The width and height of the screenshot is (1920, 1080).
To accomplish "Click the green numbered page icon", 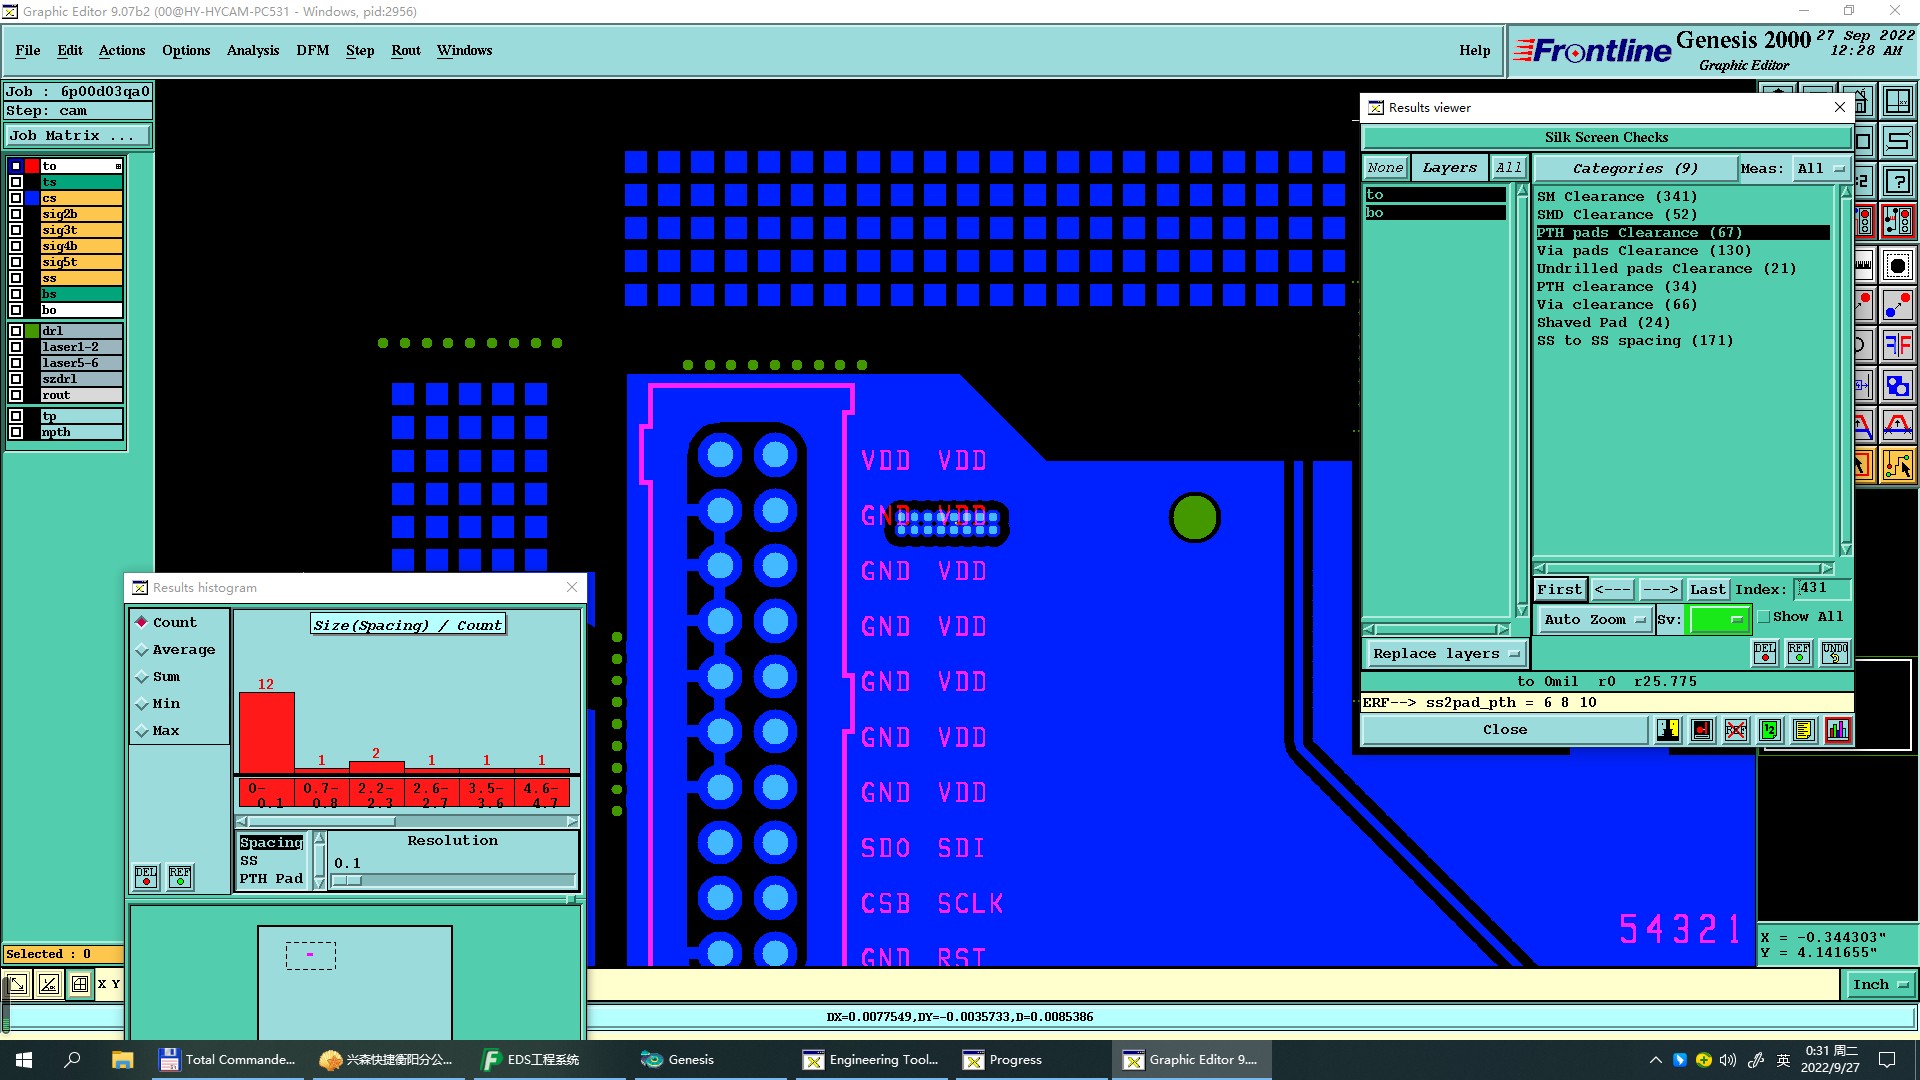I will point(1769,730).
